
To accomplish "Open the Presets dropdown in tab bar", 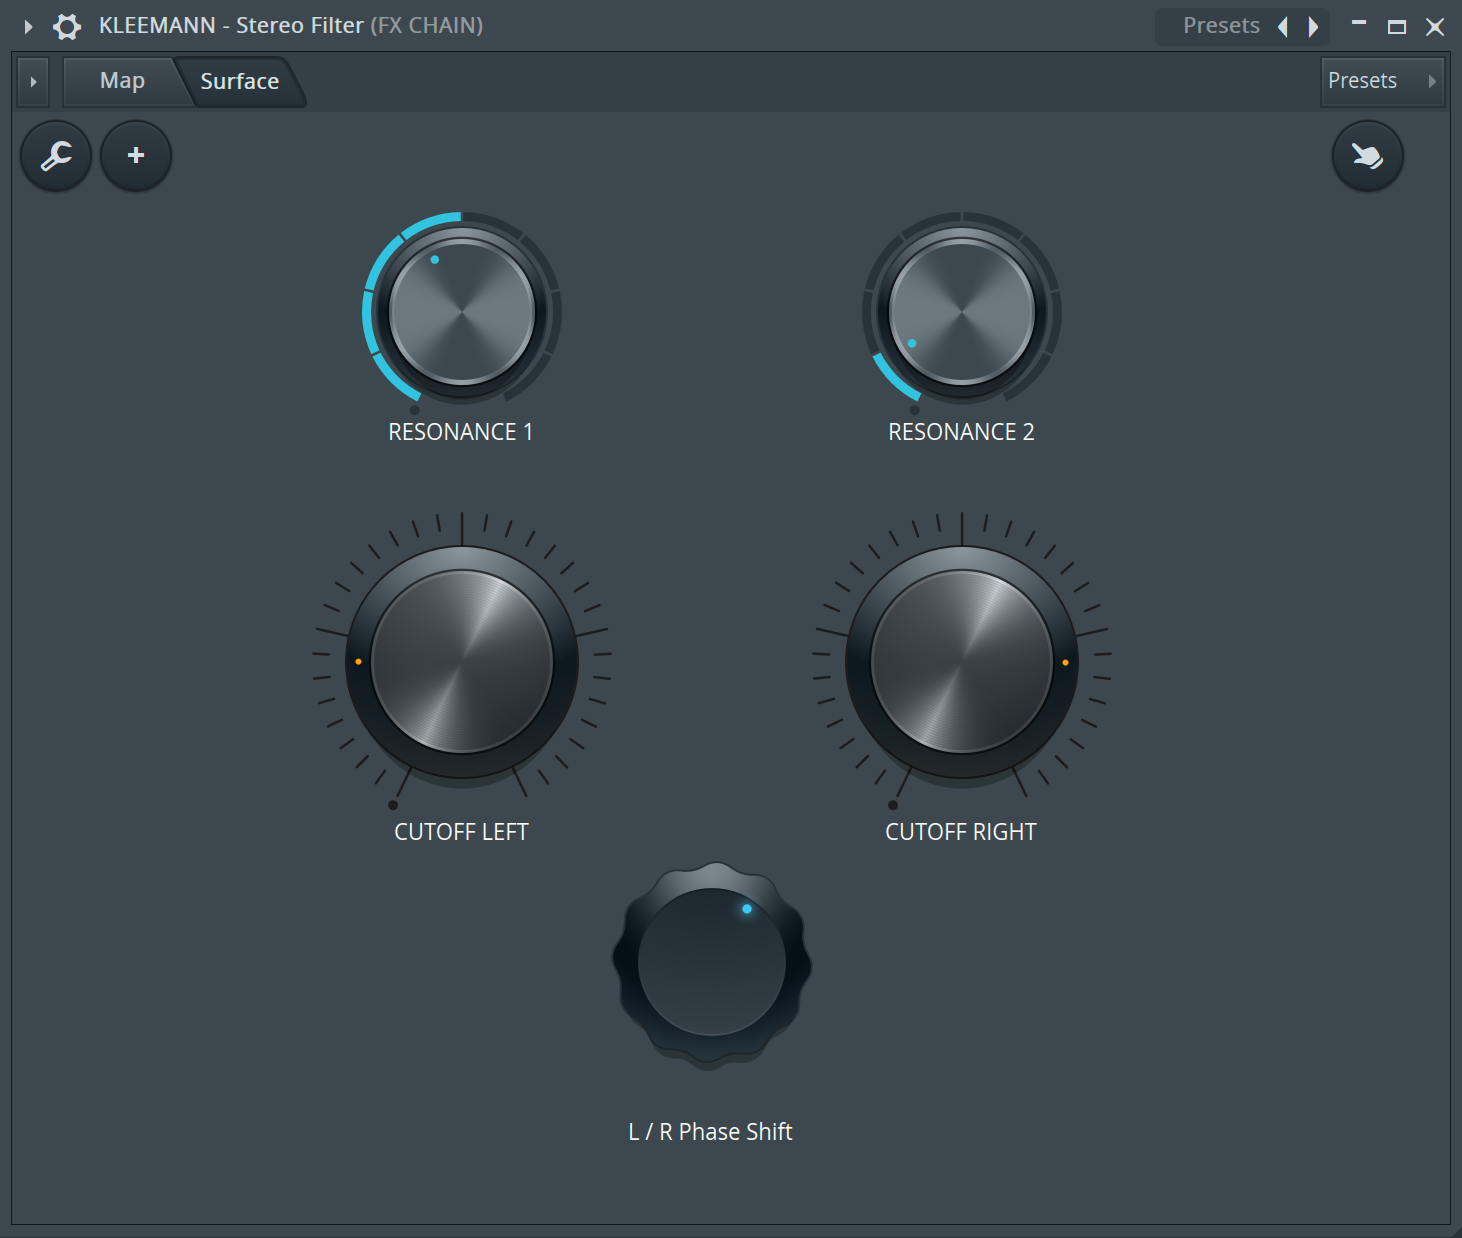I will pos(1382,81).
